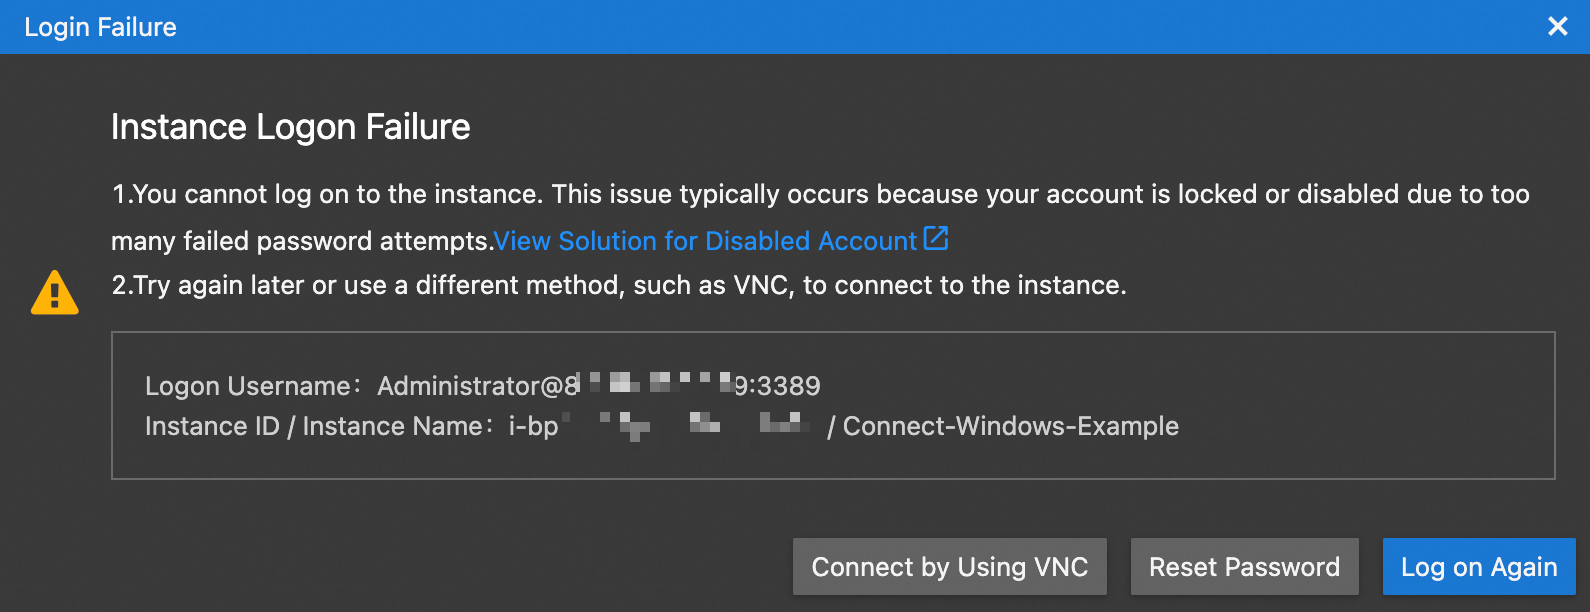Click the yellow warning triangle icon

[55, 293]
